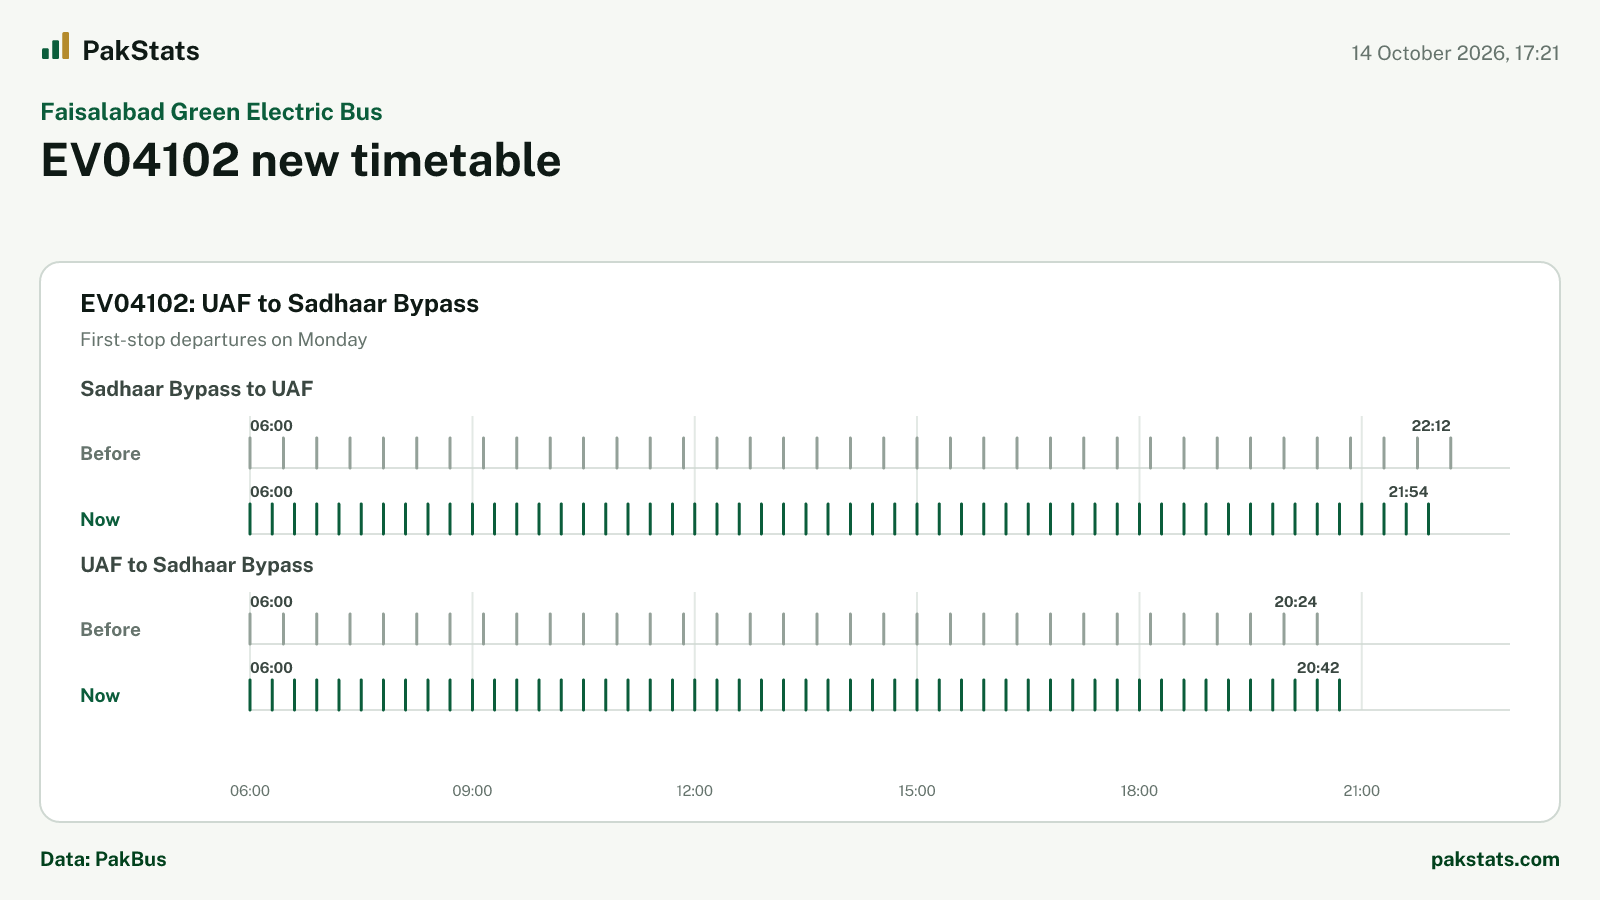Click the EV04102: UAF to Sadhaar Bypass chart title
Image resolution: width=1600 pixels, height=900 pixels.
[279, 304]
